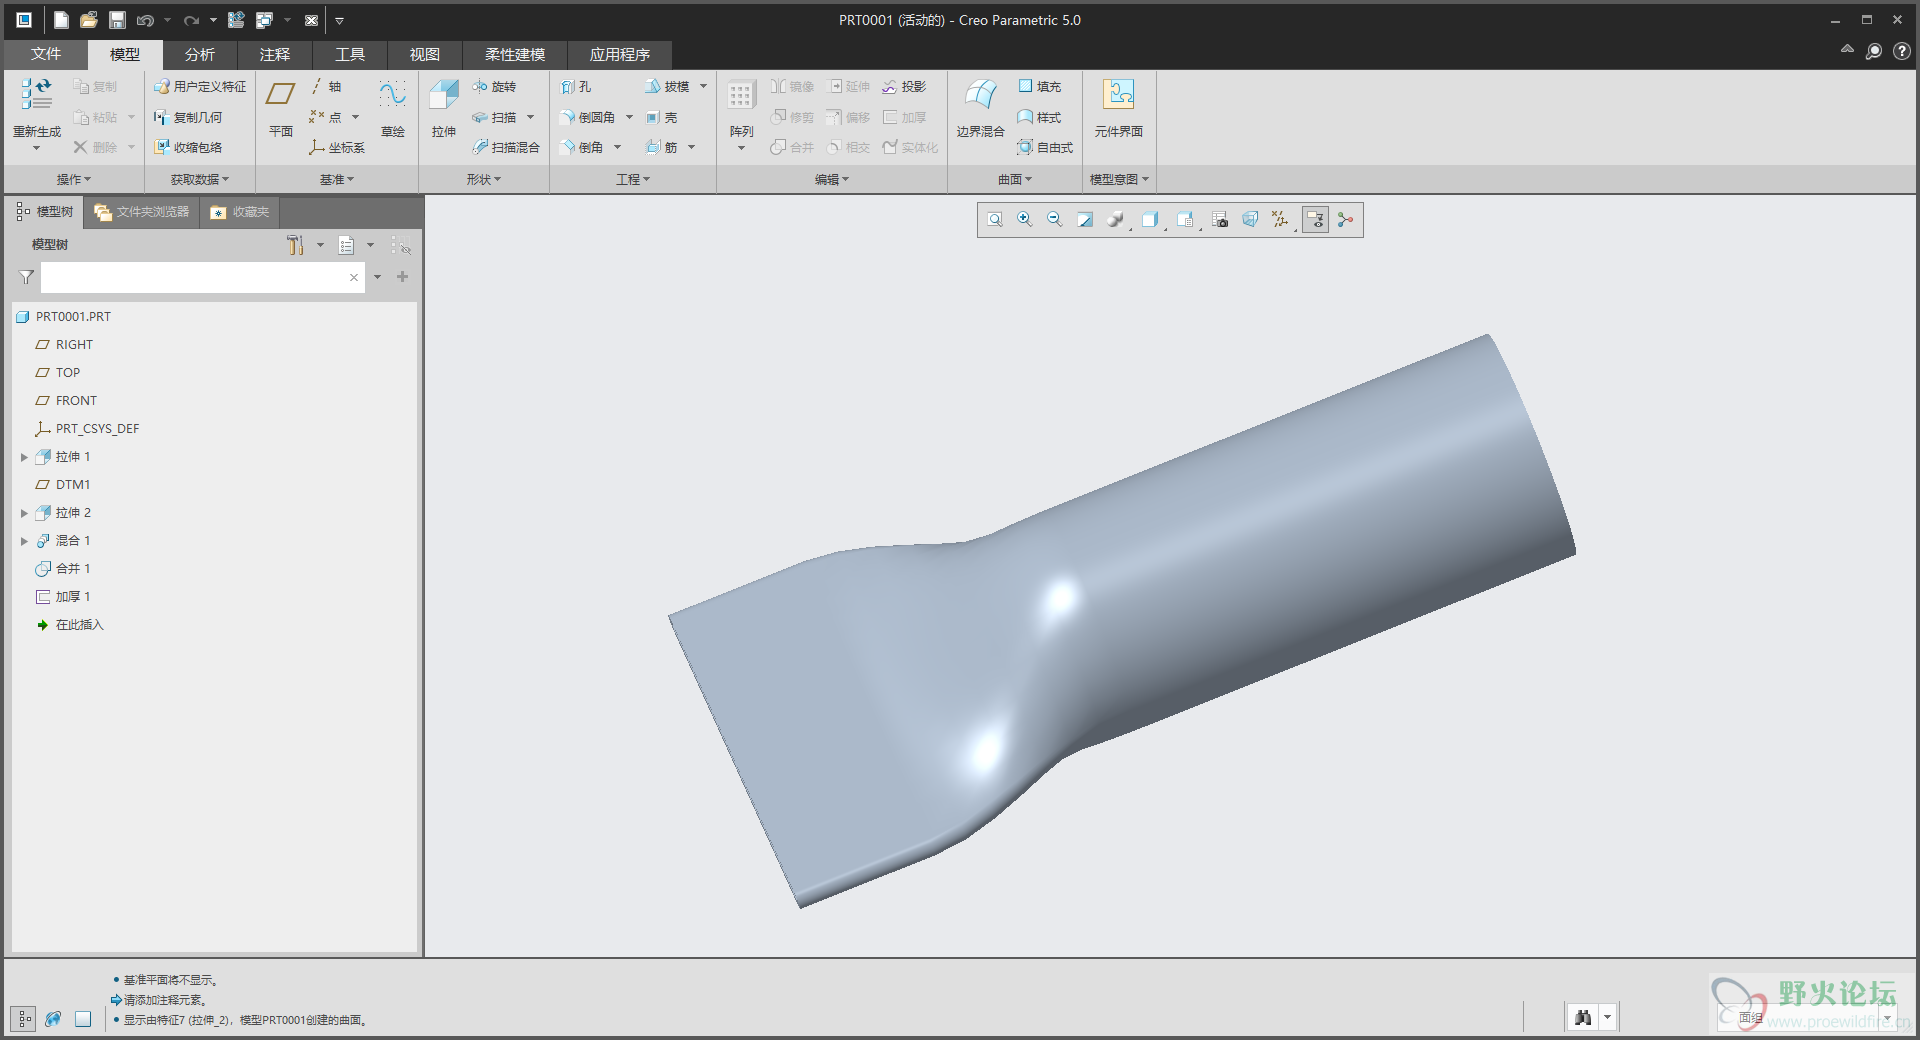
Task: Expand the 拉伸 1 feature node
Action: point(24,457)
